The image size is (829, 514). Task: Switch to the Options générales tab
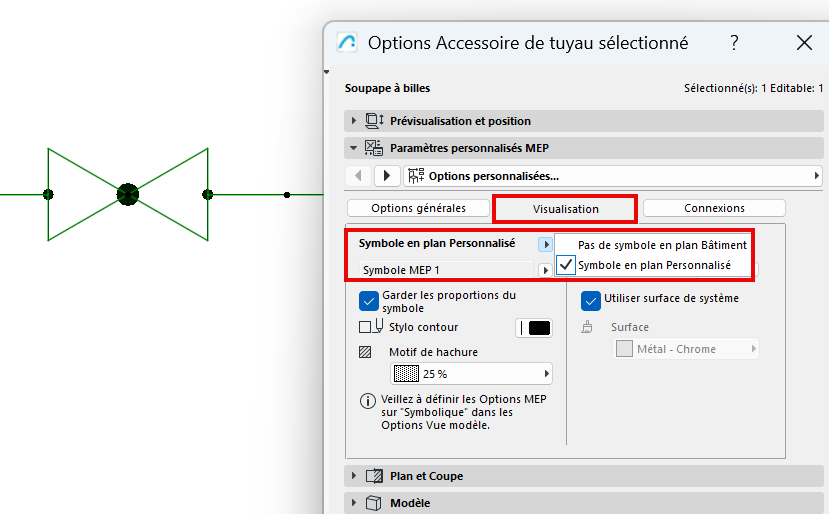click(x=418, y=208)
